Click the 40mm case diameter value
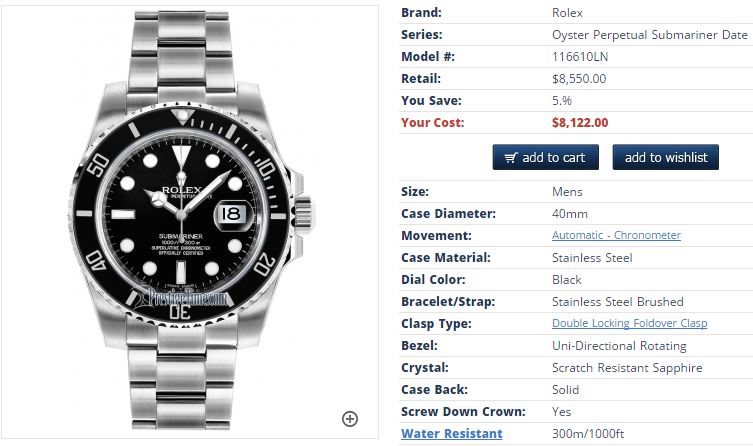This screenshot has height=446, width=753. pyautogui.click(x=569, y=213)
